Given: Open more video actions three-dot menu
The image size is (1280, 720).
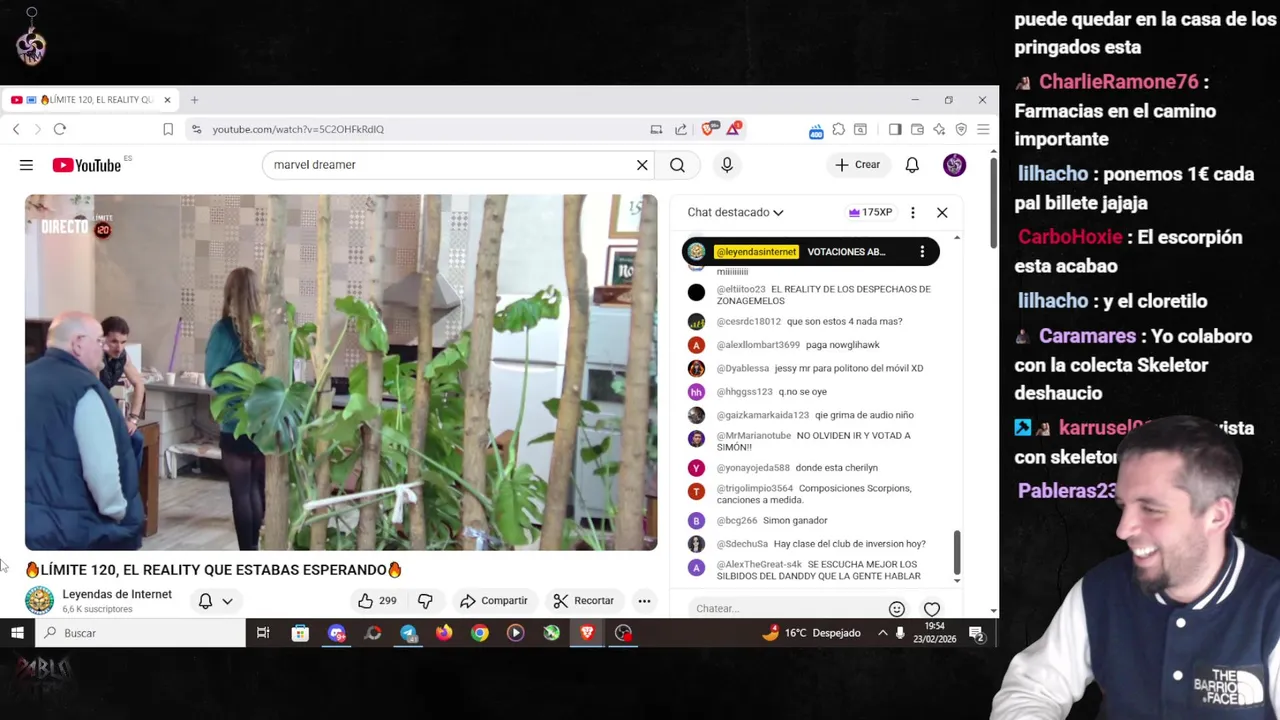Looking at the screenshot, I should click(644, 601).
